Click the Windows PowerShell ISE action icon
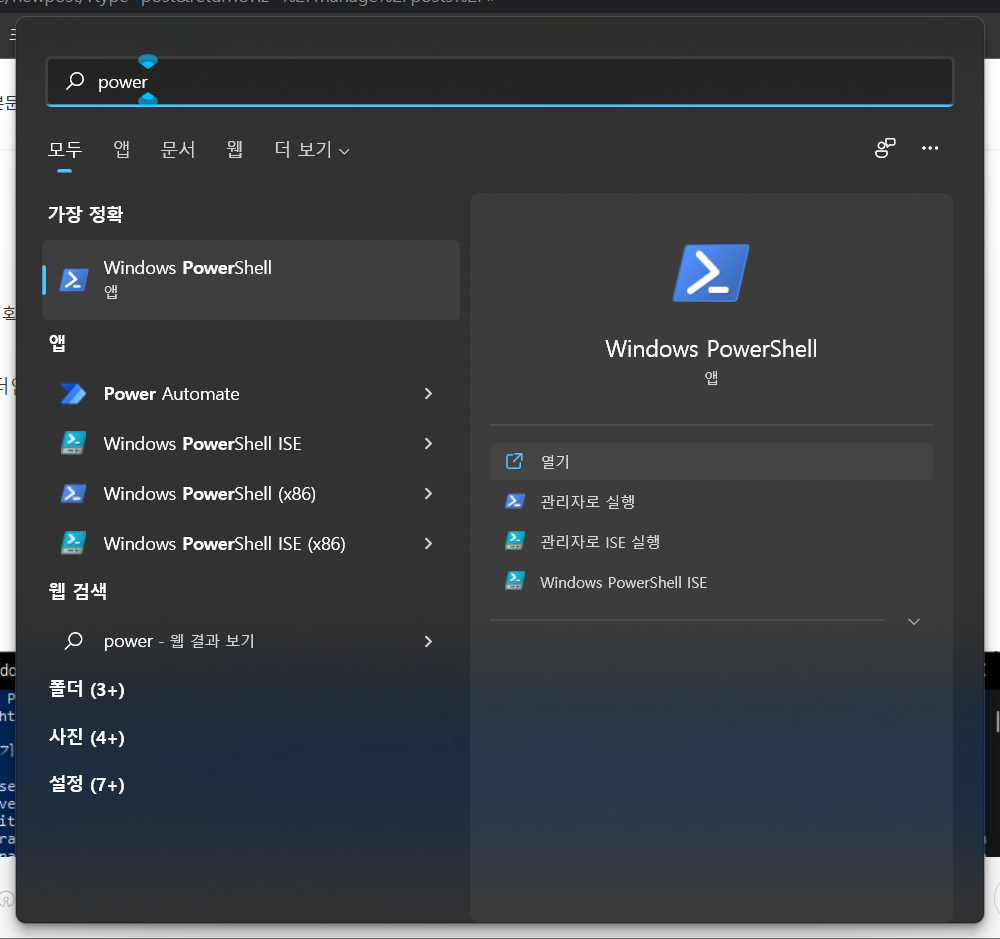Viewport: 1000px width, 939px height. (x=515, y=580)
